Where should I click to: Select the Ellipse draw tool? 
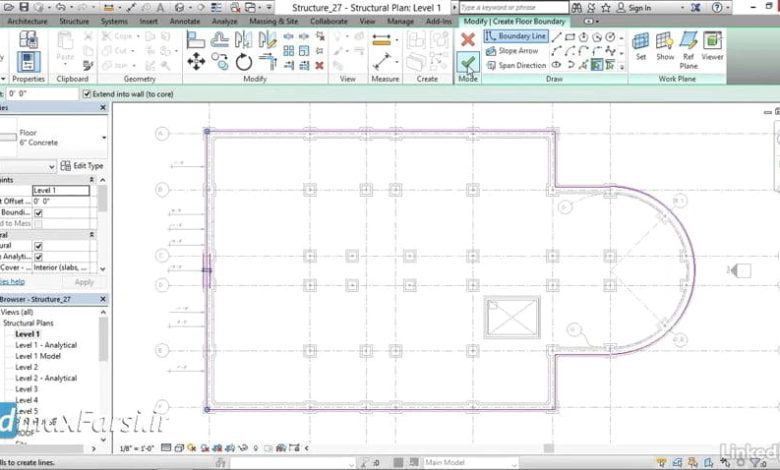[x=557, y=65]
